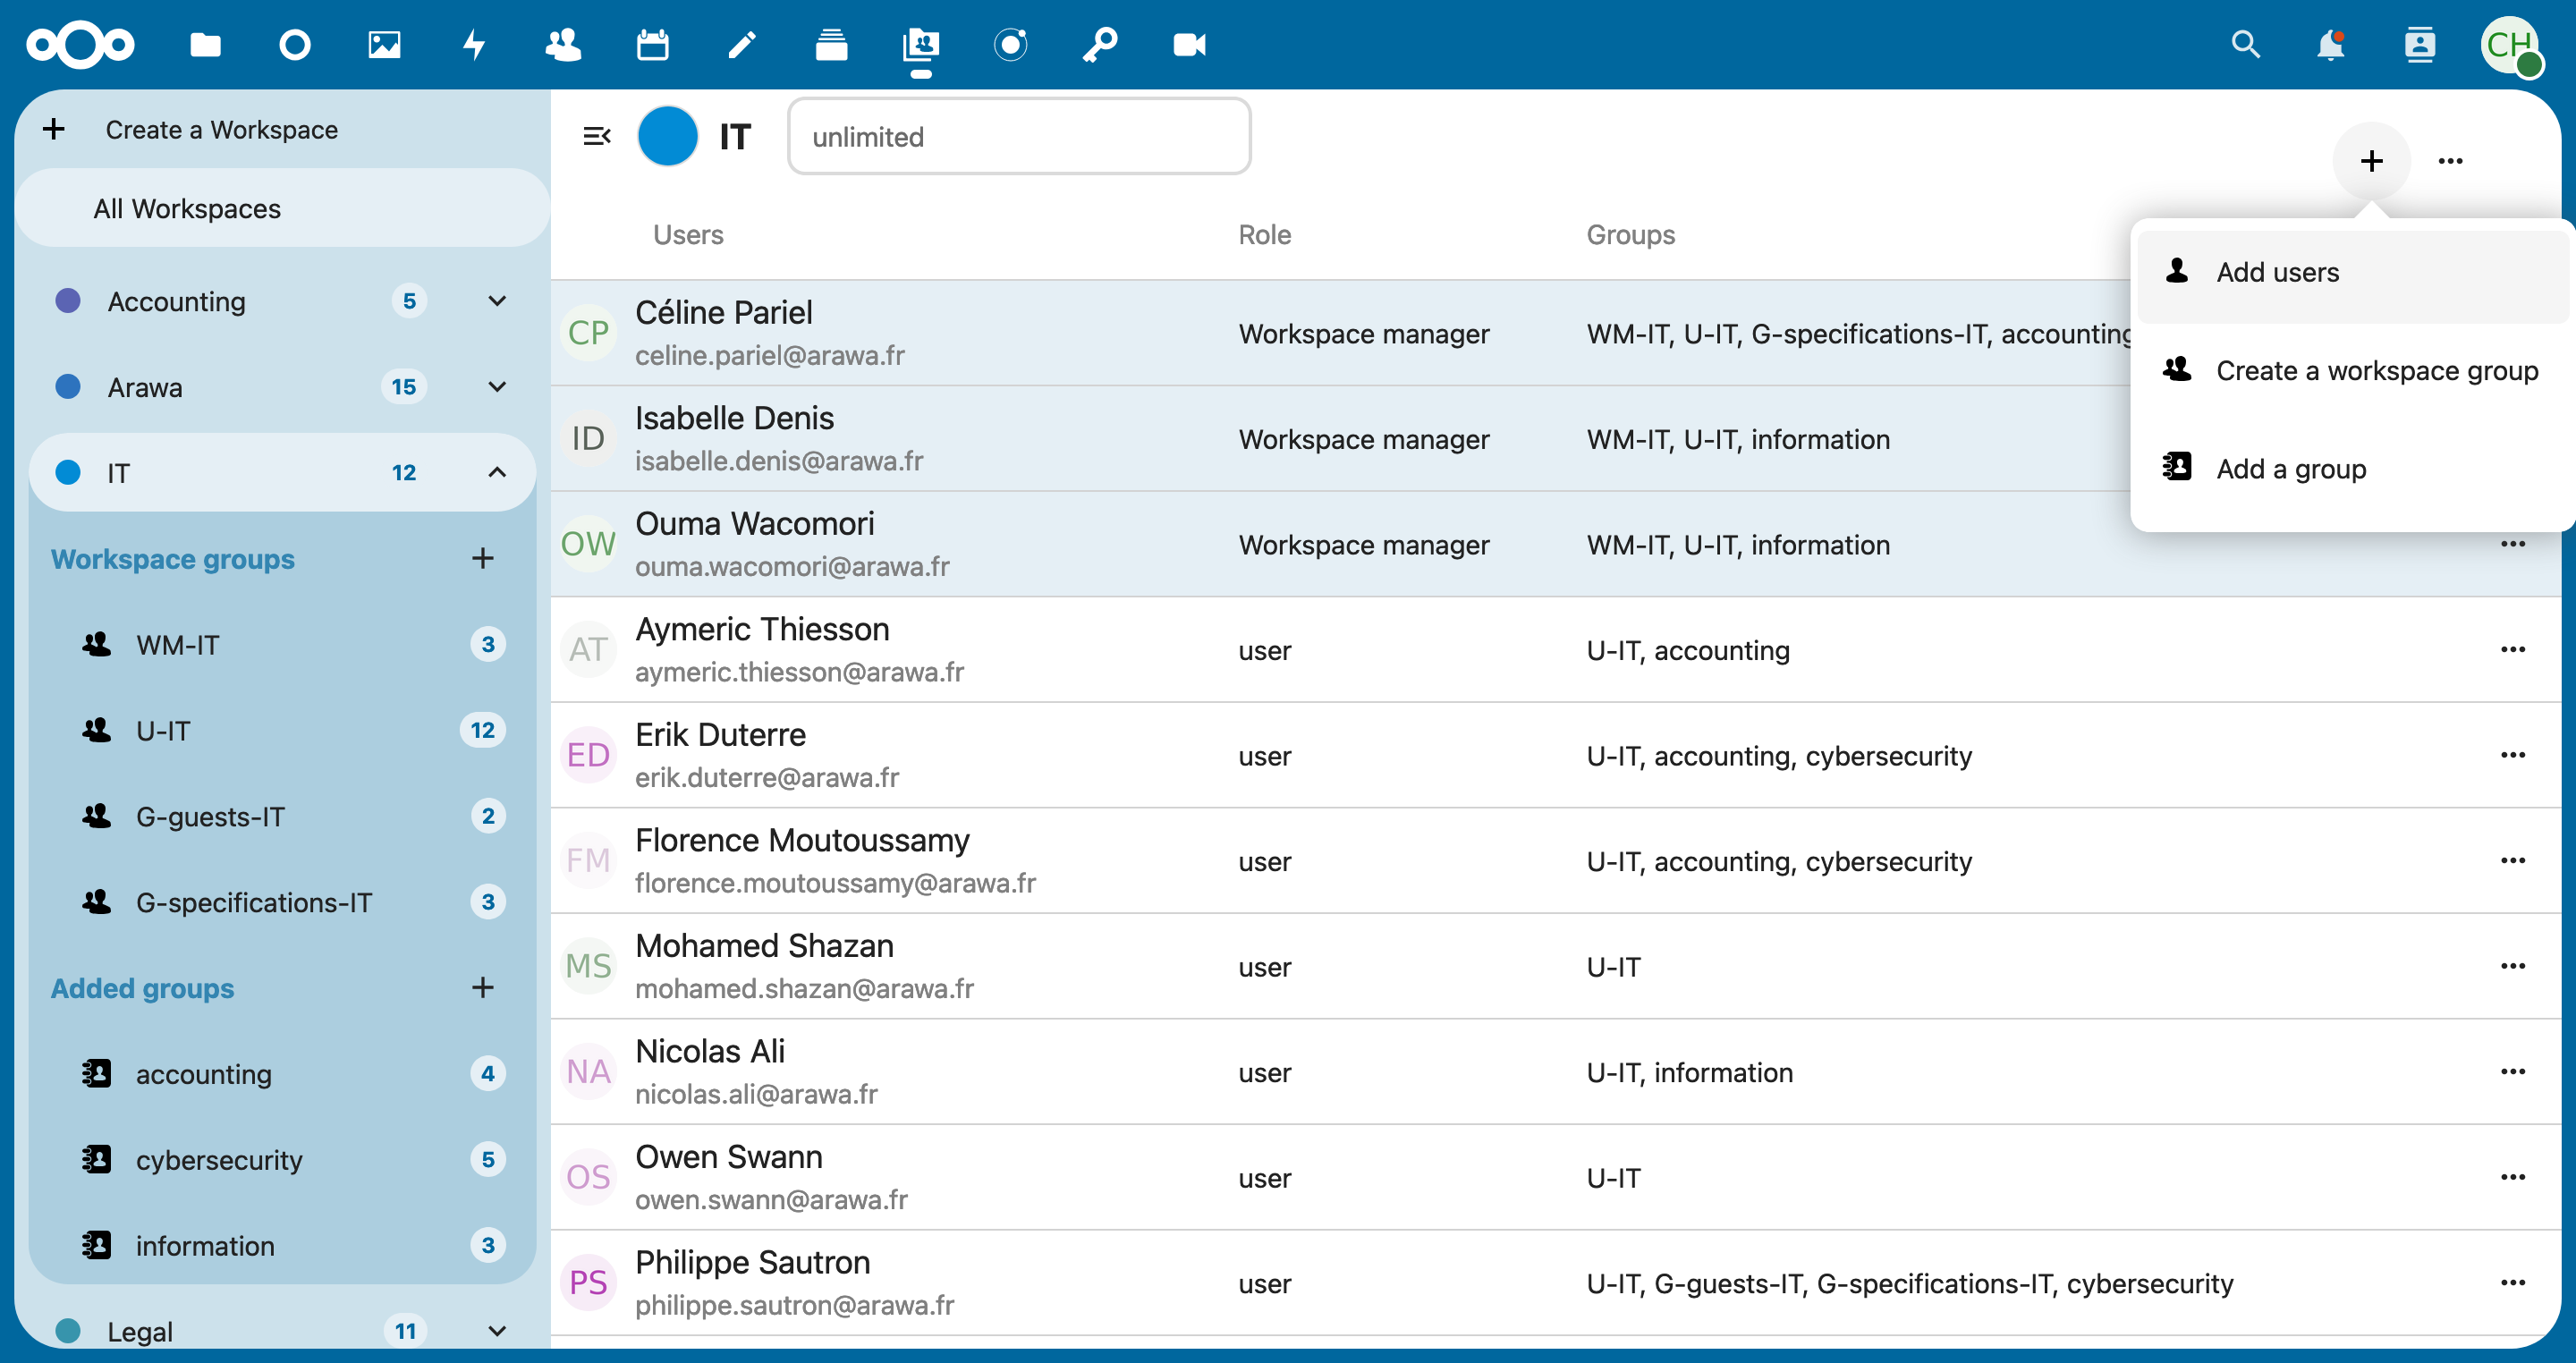Open All Workspaces link
The height and width of the screenshot is (1363, 2576).
pos(187,209)
